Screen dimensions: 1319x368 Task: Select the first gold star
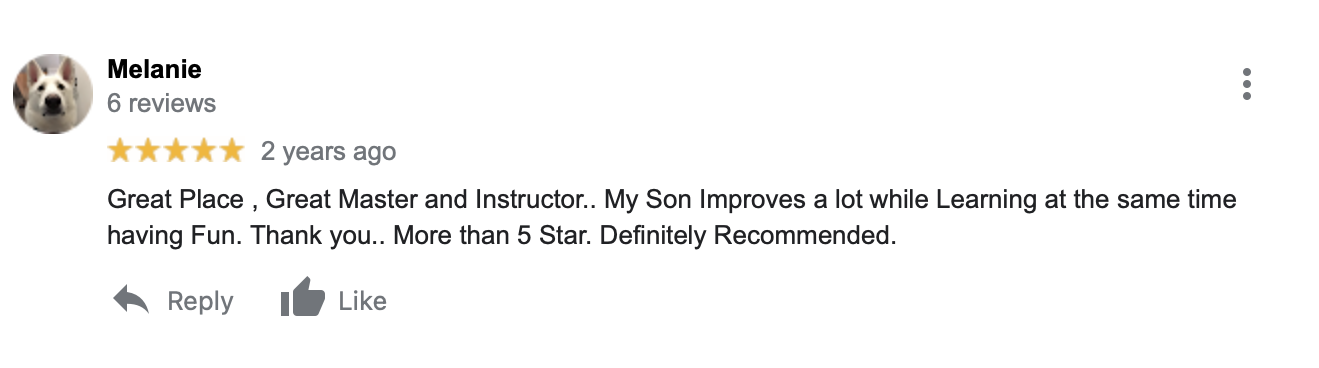click(121, 151)
